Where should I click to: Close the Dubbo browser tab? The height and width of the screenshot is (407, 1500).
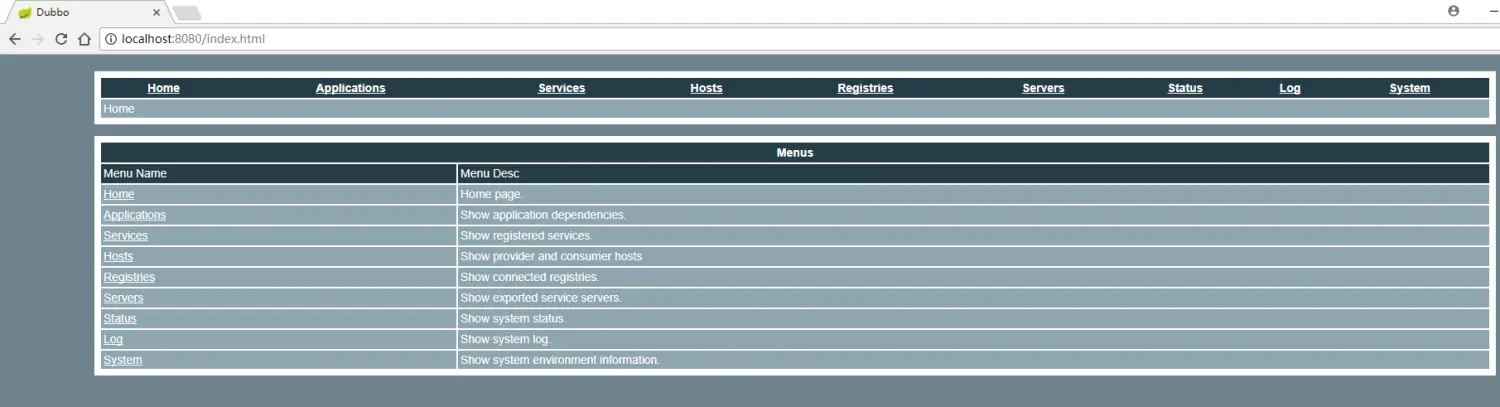coord(156,12)
